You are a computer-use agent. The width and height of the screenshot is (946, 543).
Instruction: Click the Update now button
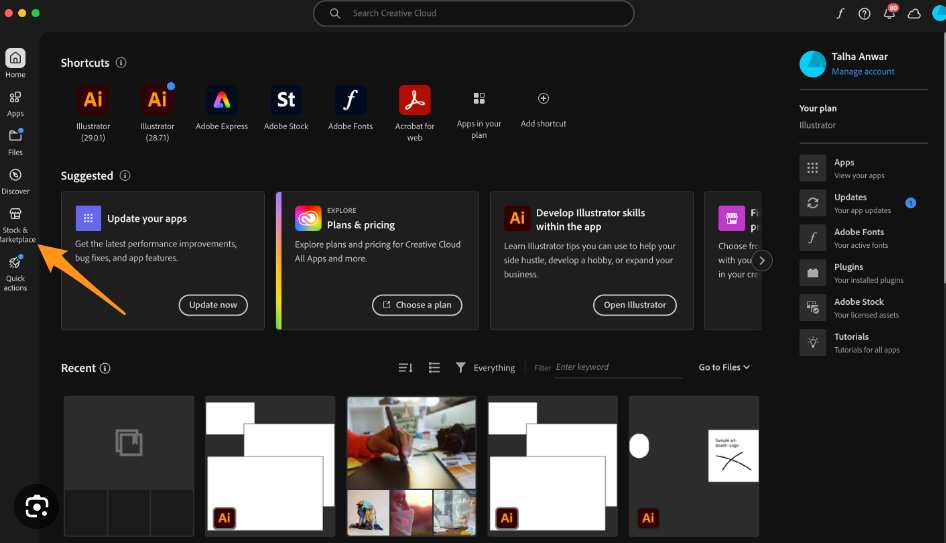coord(213,305)
